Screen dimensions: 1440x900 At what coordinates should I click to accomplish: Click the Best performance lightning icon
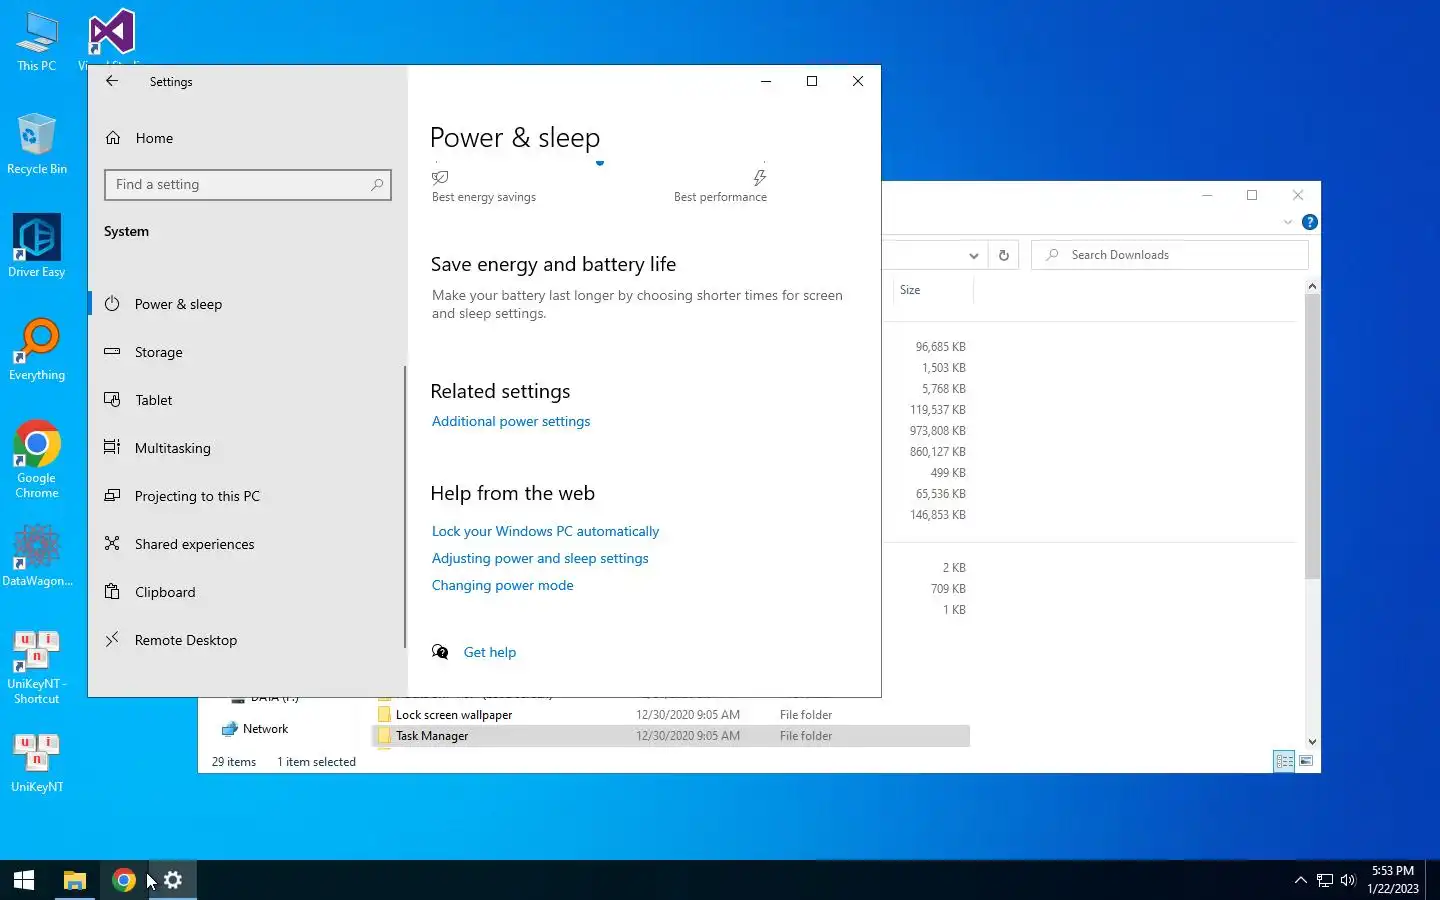point(760,177)
